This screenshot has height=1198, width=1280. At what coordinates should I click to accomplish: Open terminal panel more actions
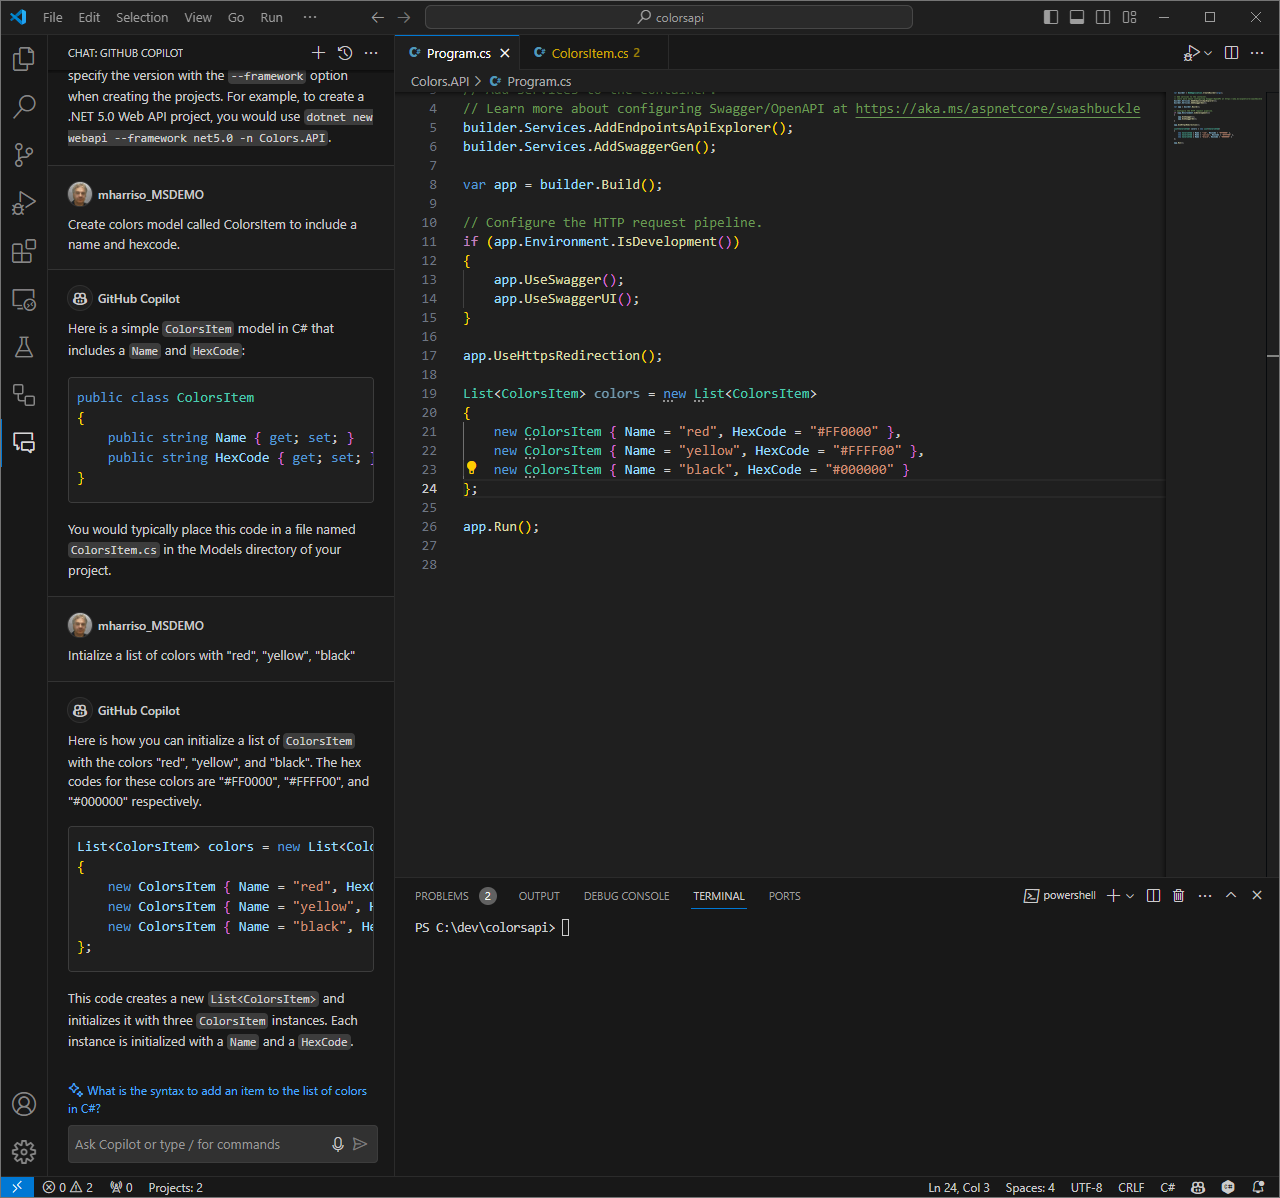point(1205,896)
